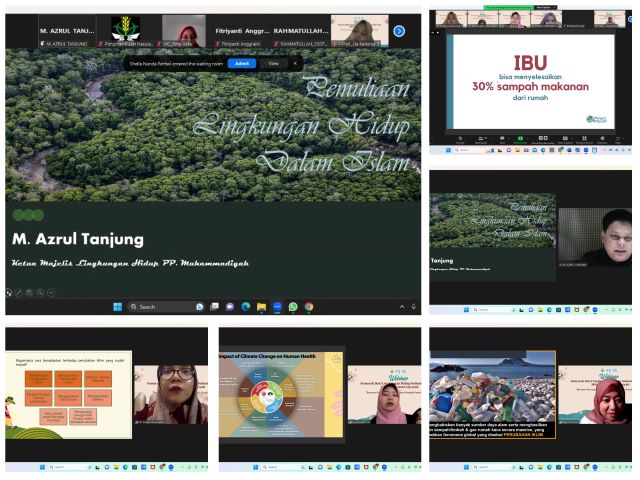Open Participants in IBU slide Zoom toolbar

[x=481, y=140]
